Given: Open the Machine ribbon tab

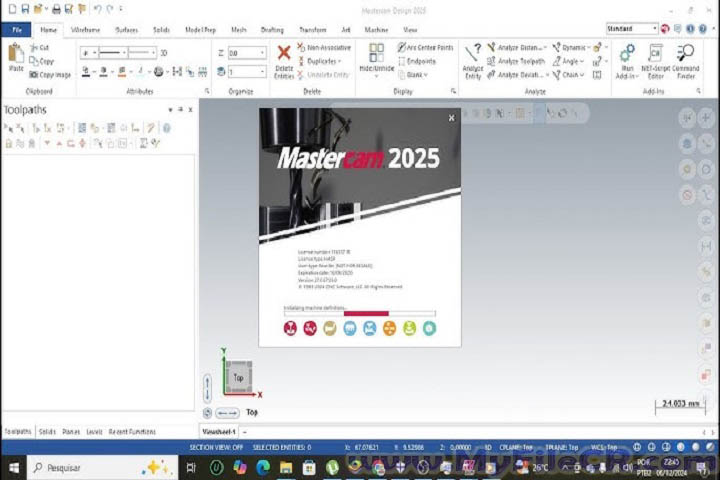Looking at the screenshot, I should pos(376,30).
